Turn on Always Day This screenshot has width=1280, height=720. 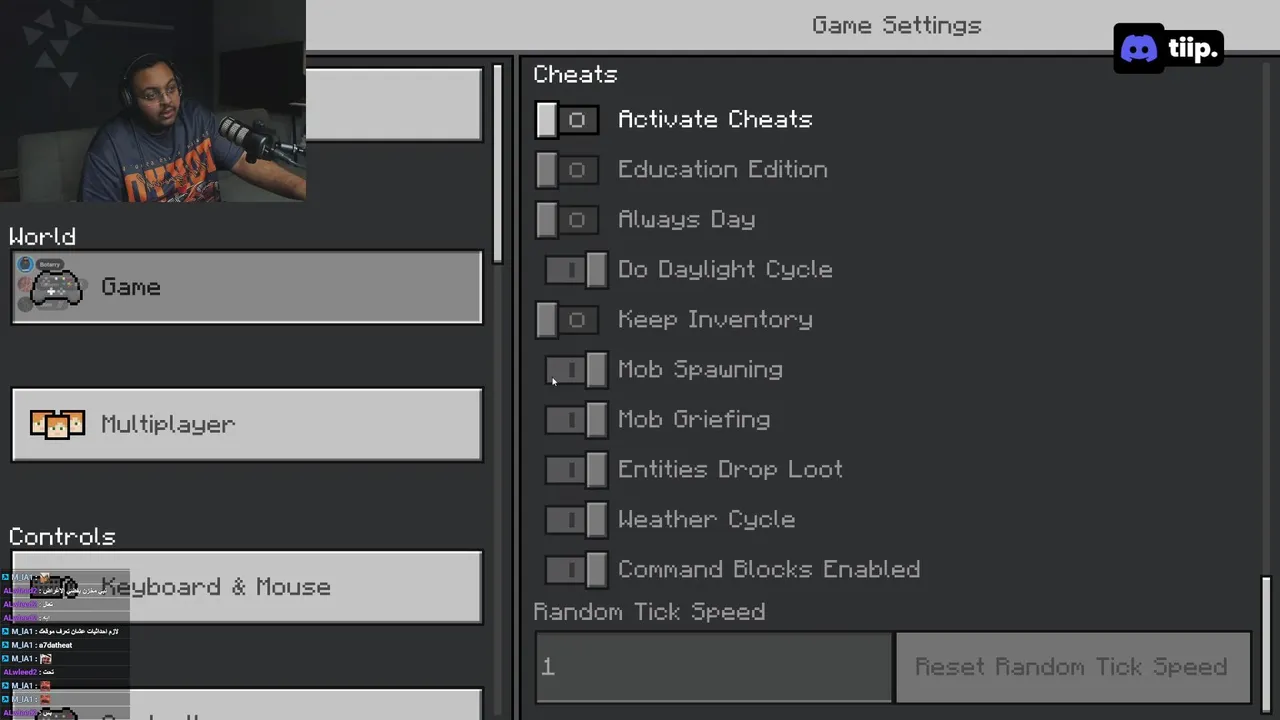tap(568, 220)
